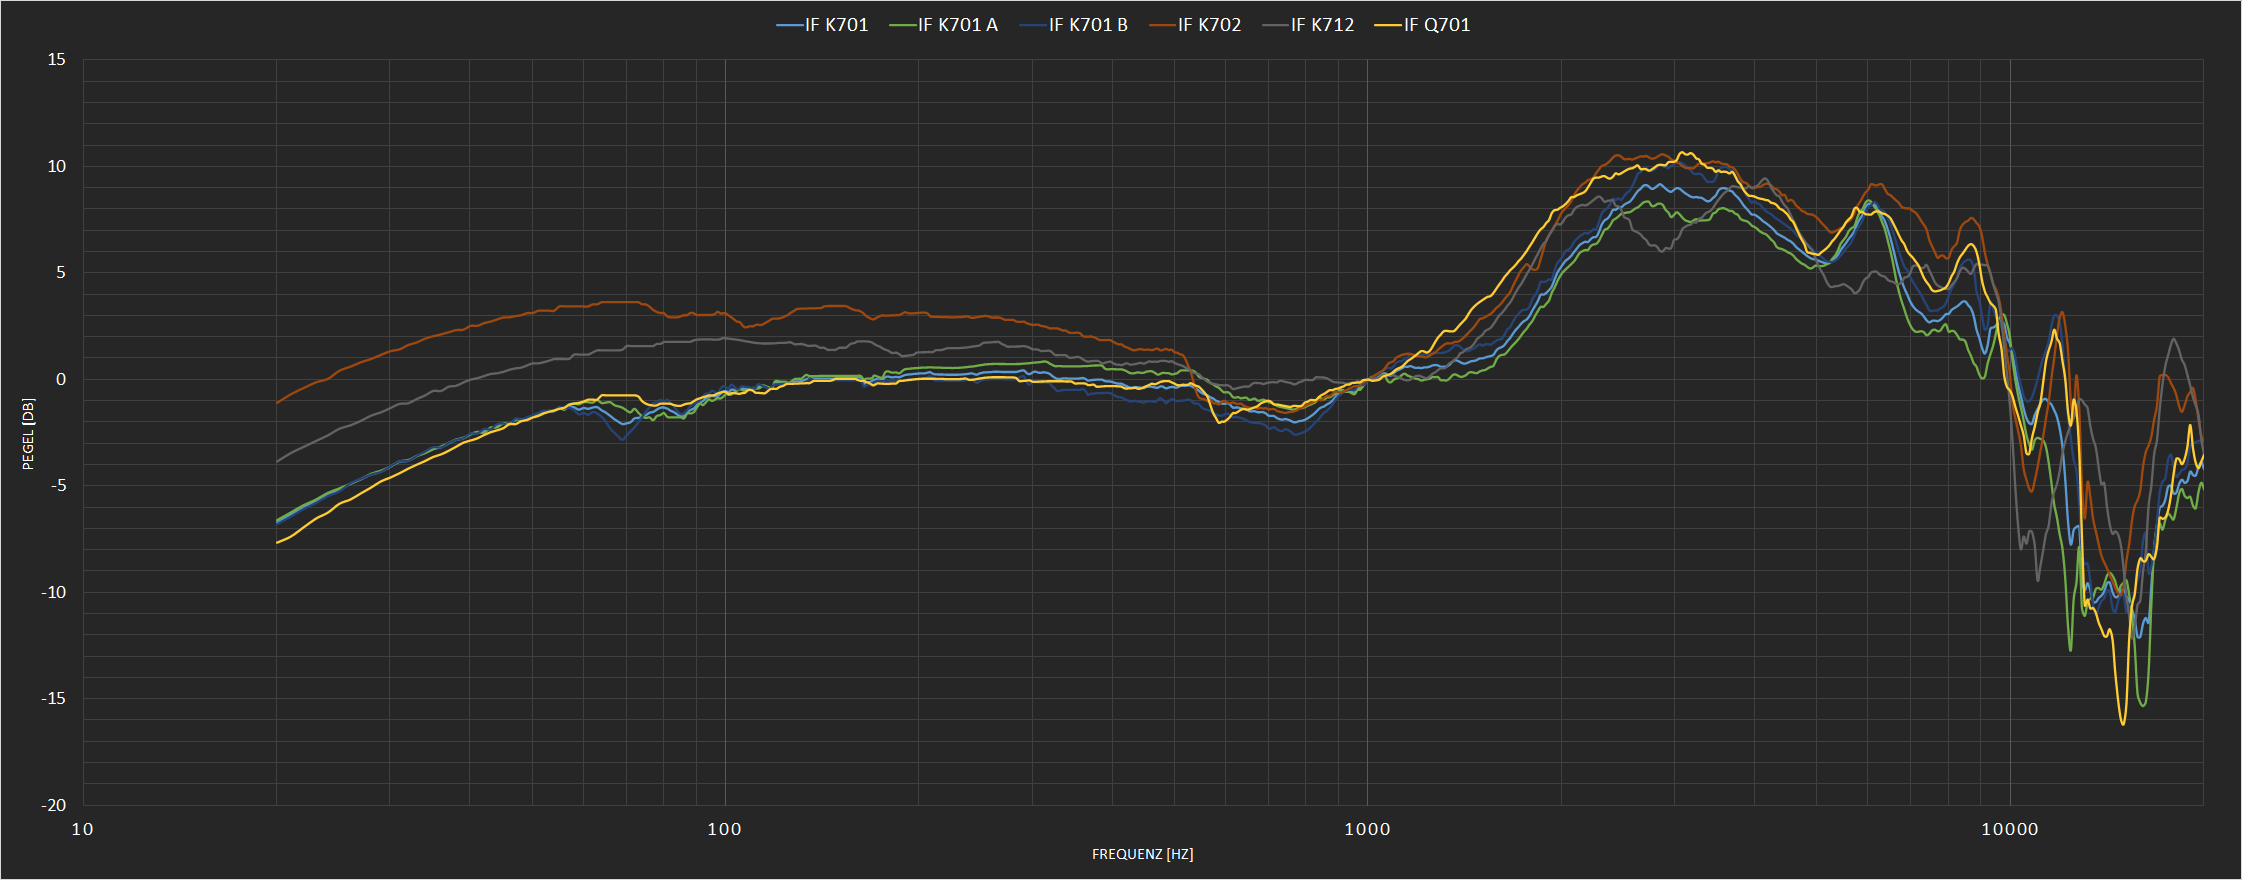Click the -5 label on the vertical axis
Viewport: 2242px width, 880px height.
[58, 485]
